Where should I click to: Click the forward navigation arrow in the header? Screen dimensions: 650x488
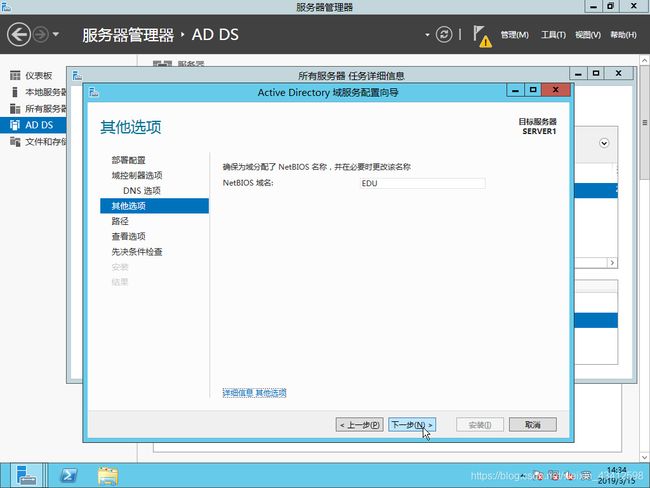pyautogui.click(x=41, y=34)
